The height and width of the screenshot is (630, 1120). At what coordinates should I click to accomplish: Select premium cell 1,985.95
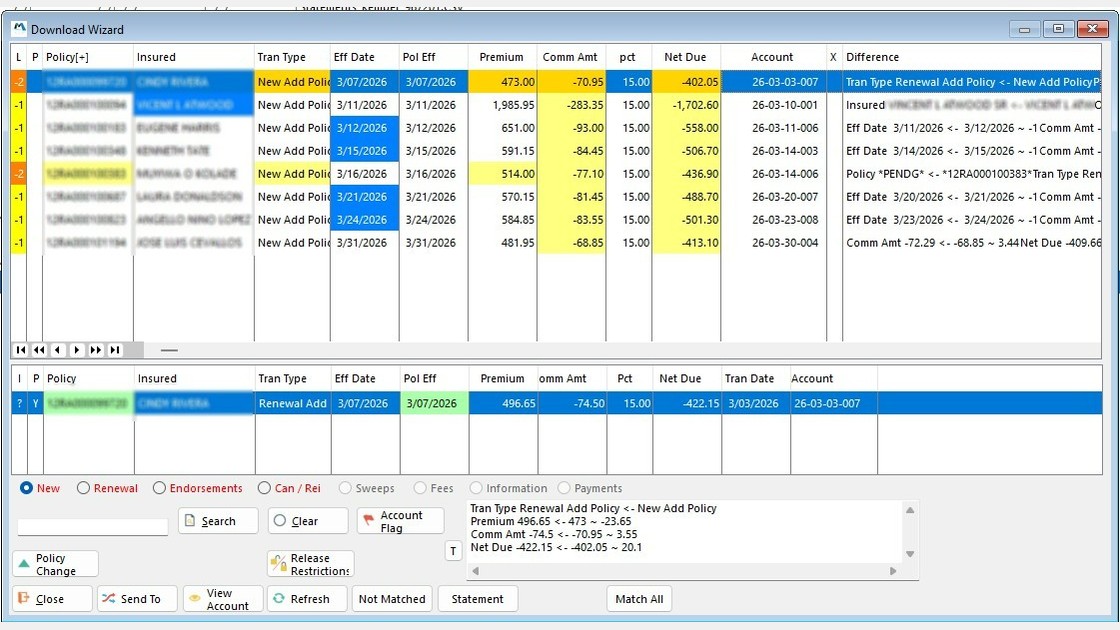[502, 105]
